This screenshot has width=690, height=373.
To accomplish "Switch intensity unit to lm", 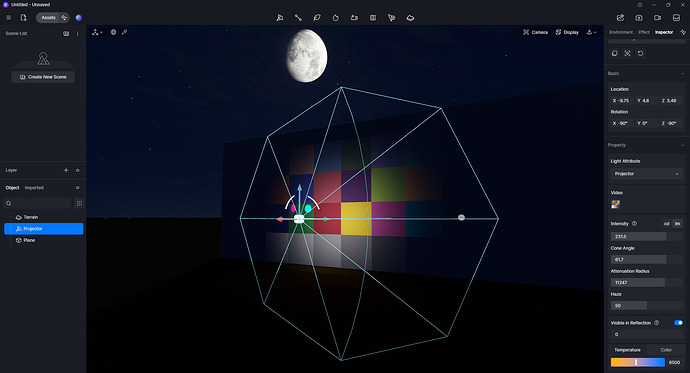I will point(677,224).
